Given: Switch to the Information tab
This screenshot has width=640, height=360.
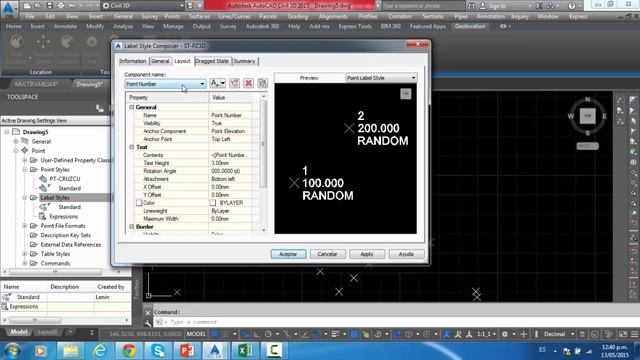Looking at the screenshot, I should 133,61.
